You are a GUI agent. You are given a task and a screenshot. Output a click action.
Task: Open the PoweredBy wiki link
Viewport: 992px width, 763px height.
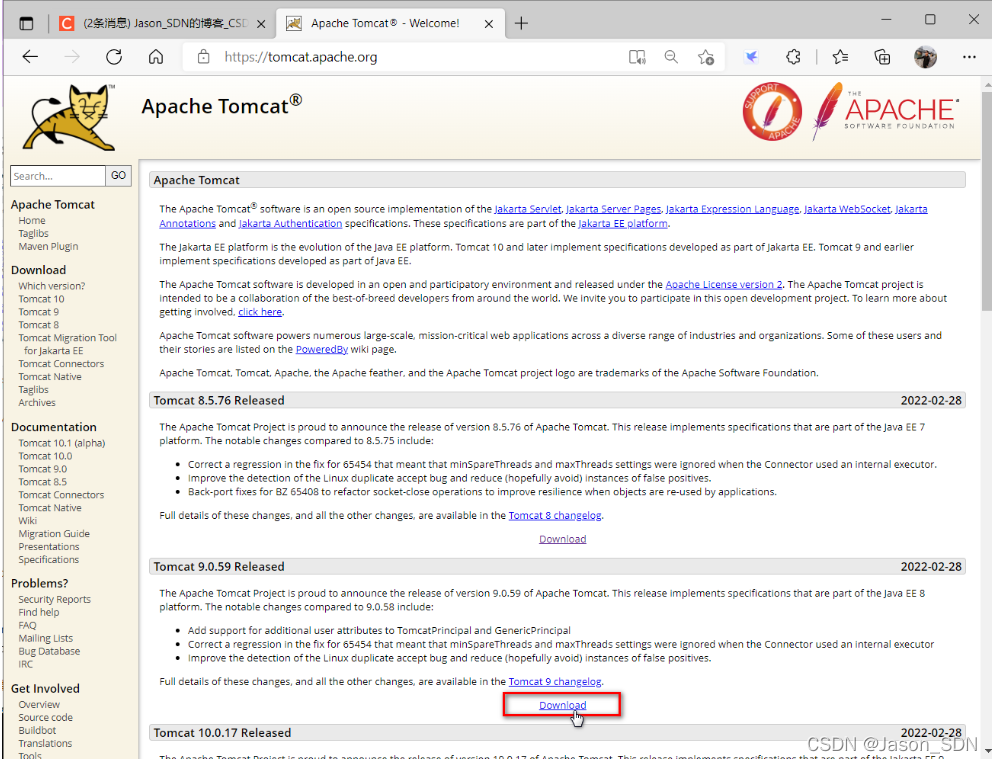321,349
